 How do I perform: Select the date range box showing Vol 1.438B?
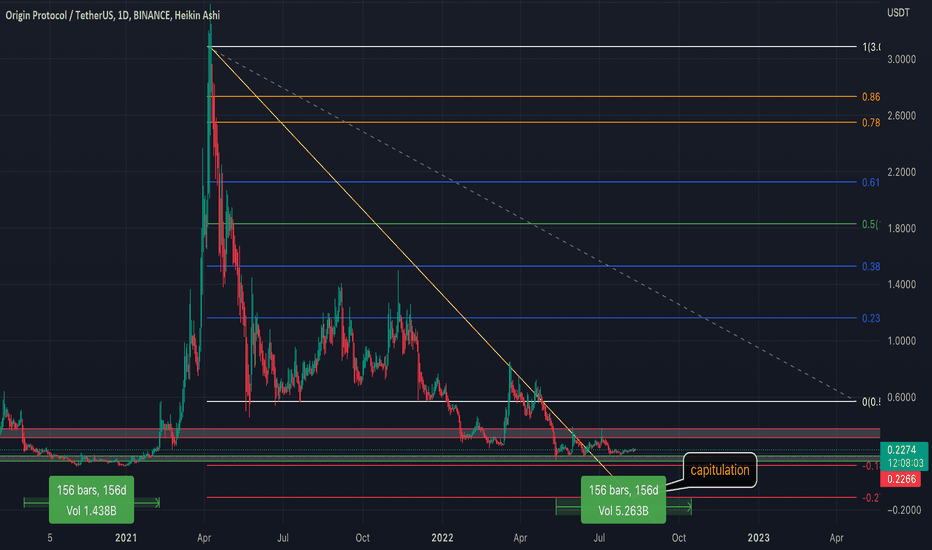(x=91, y=500)
